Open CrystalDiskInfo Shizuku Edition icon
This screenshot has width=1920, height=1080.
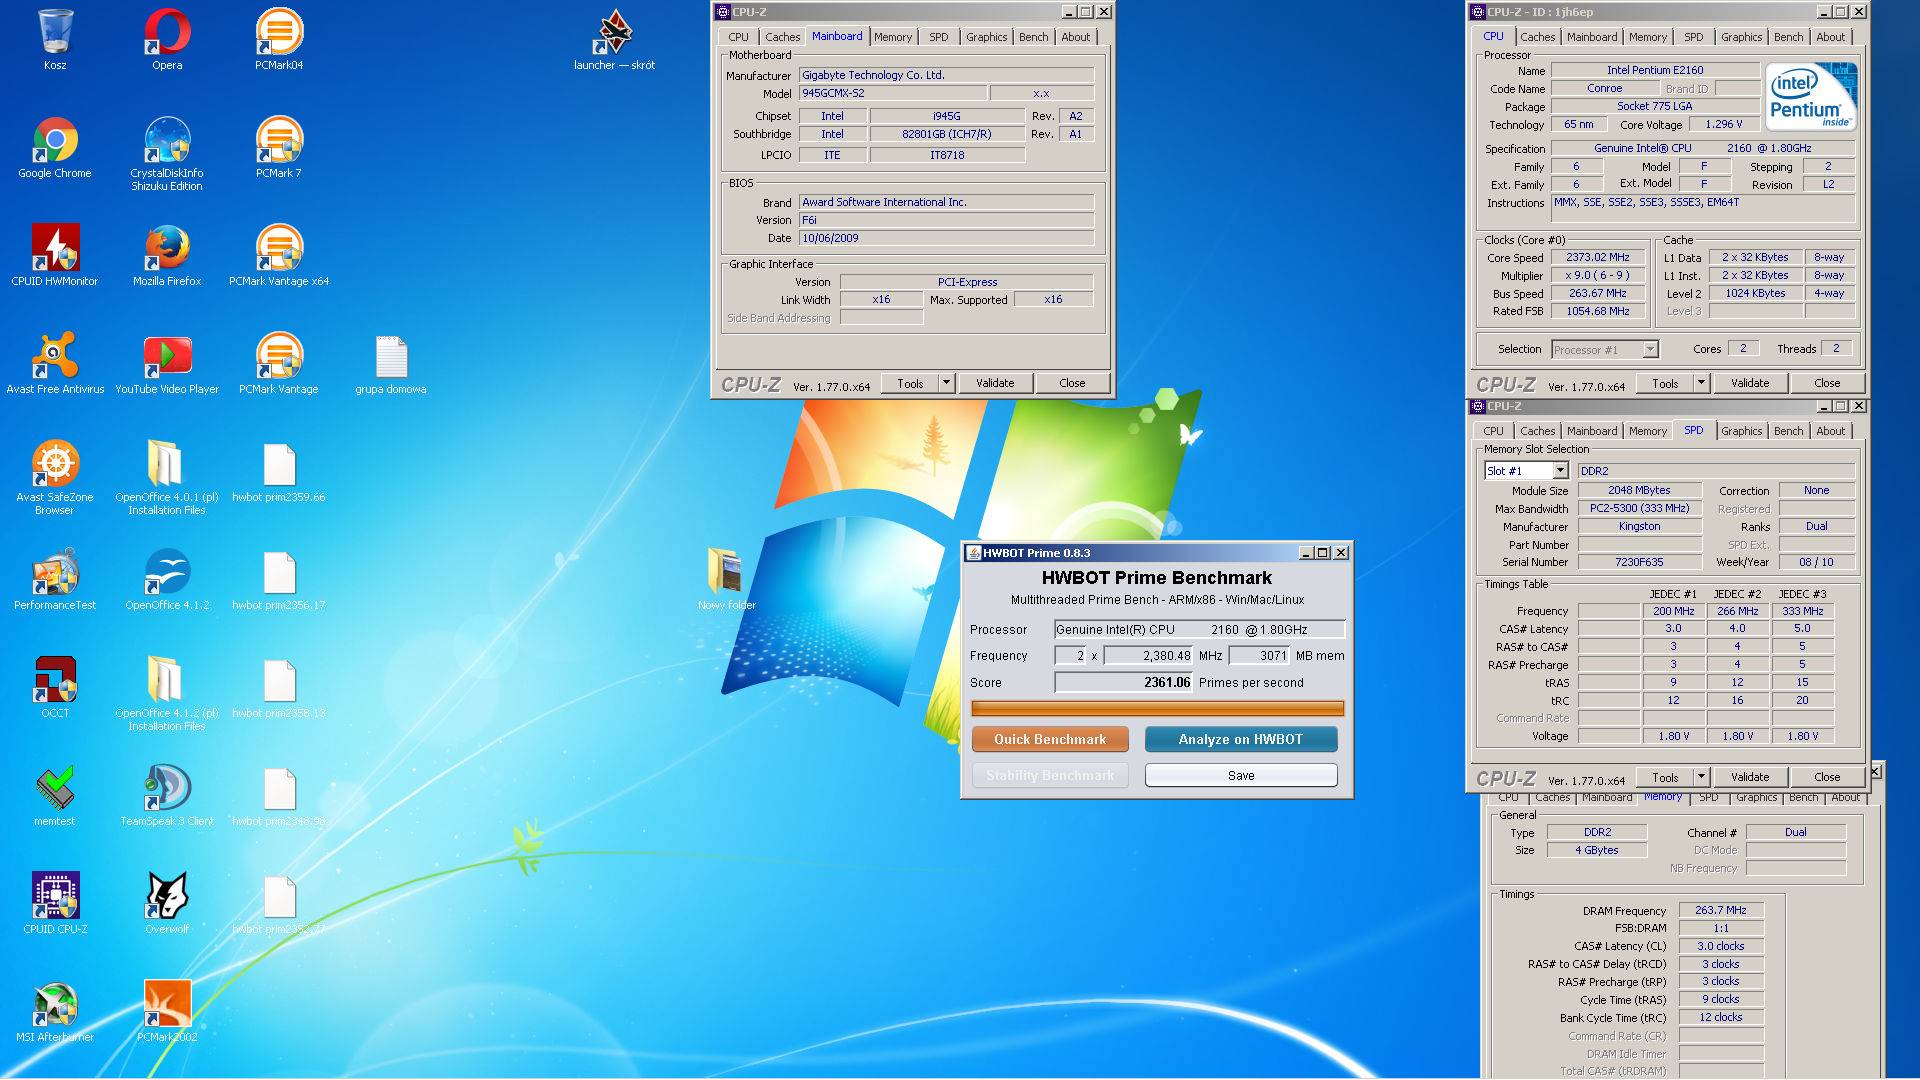click(x=167, y=154)
